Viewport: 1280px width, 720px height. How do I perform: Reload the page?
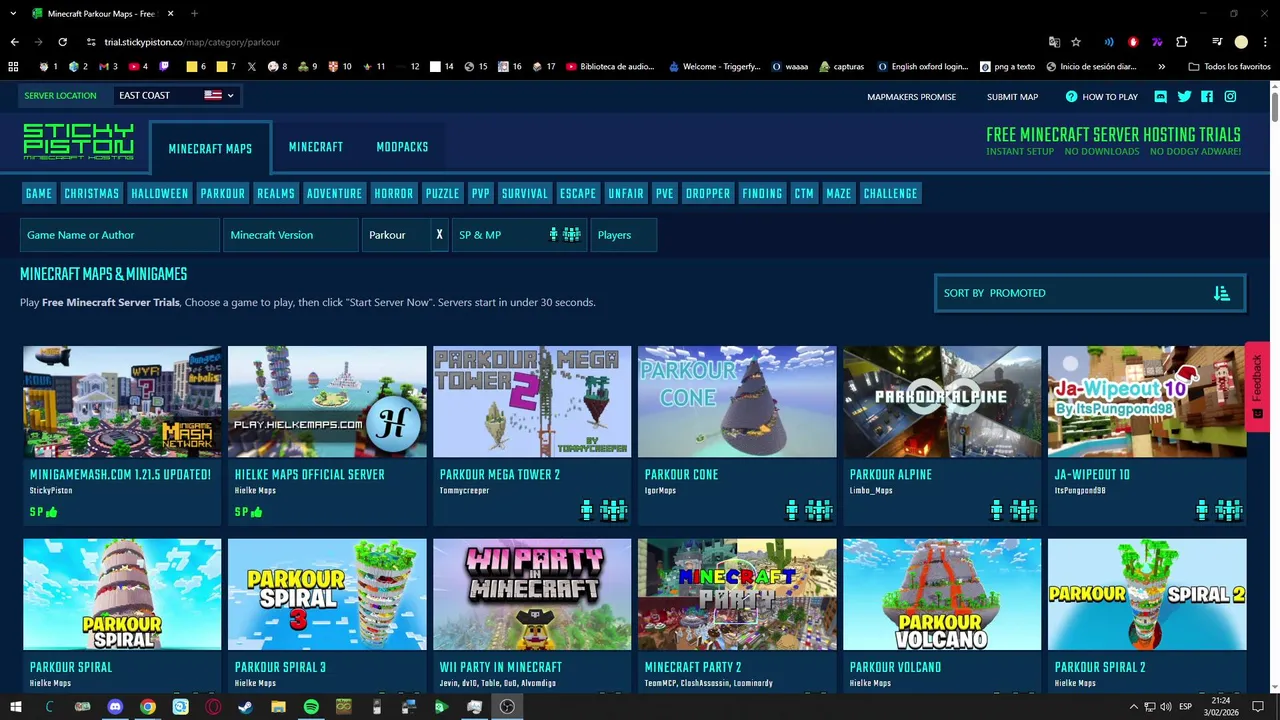[62, 42]
